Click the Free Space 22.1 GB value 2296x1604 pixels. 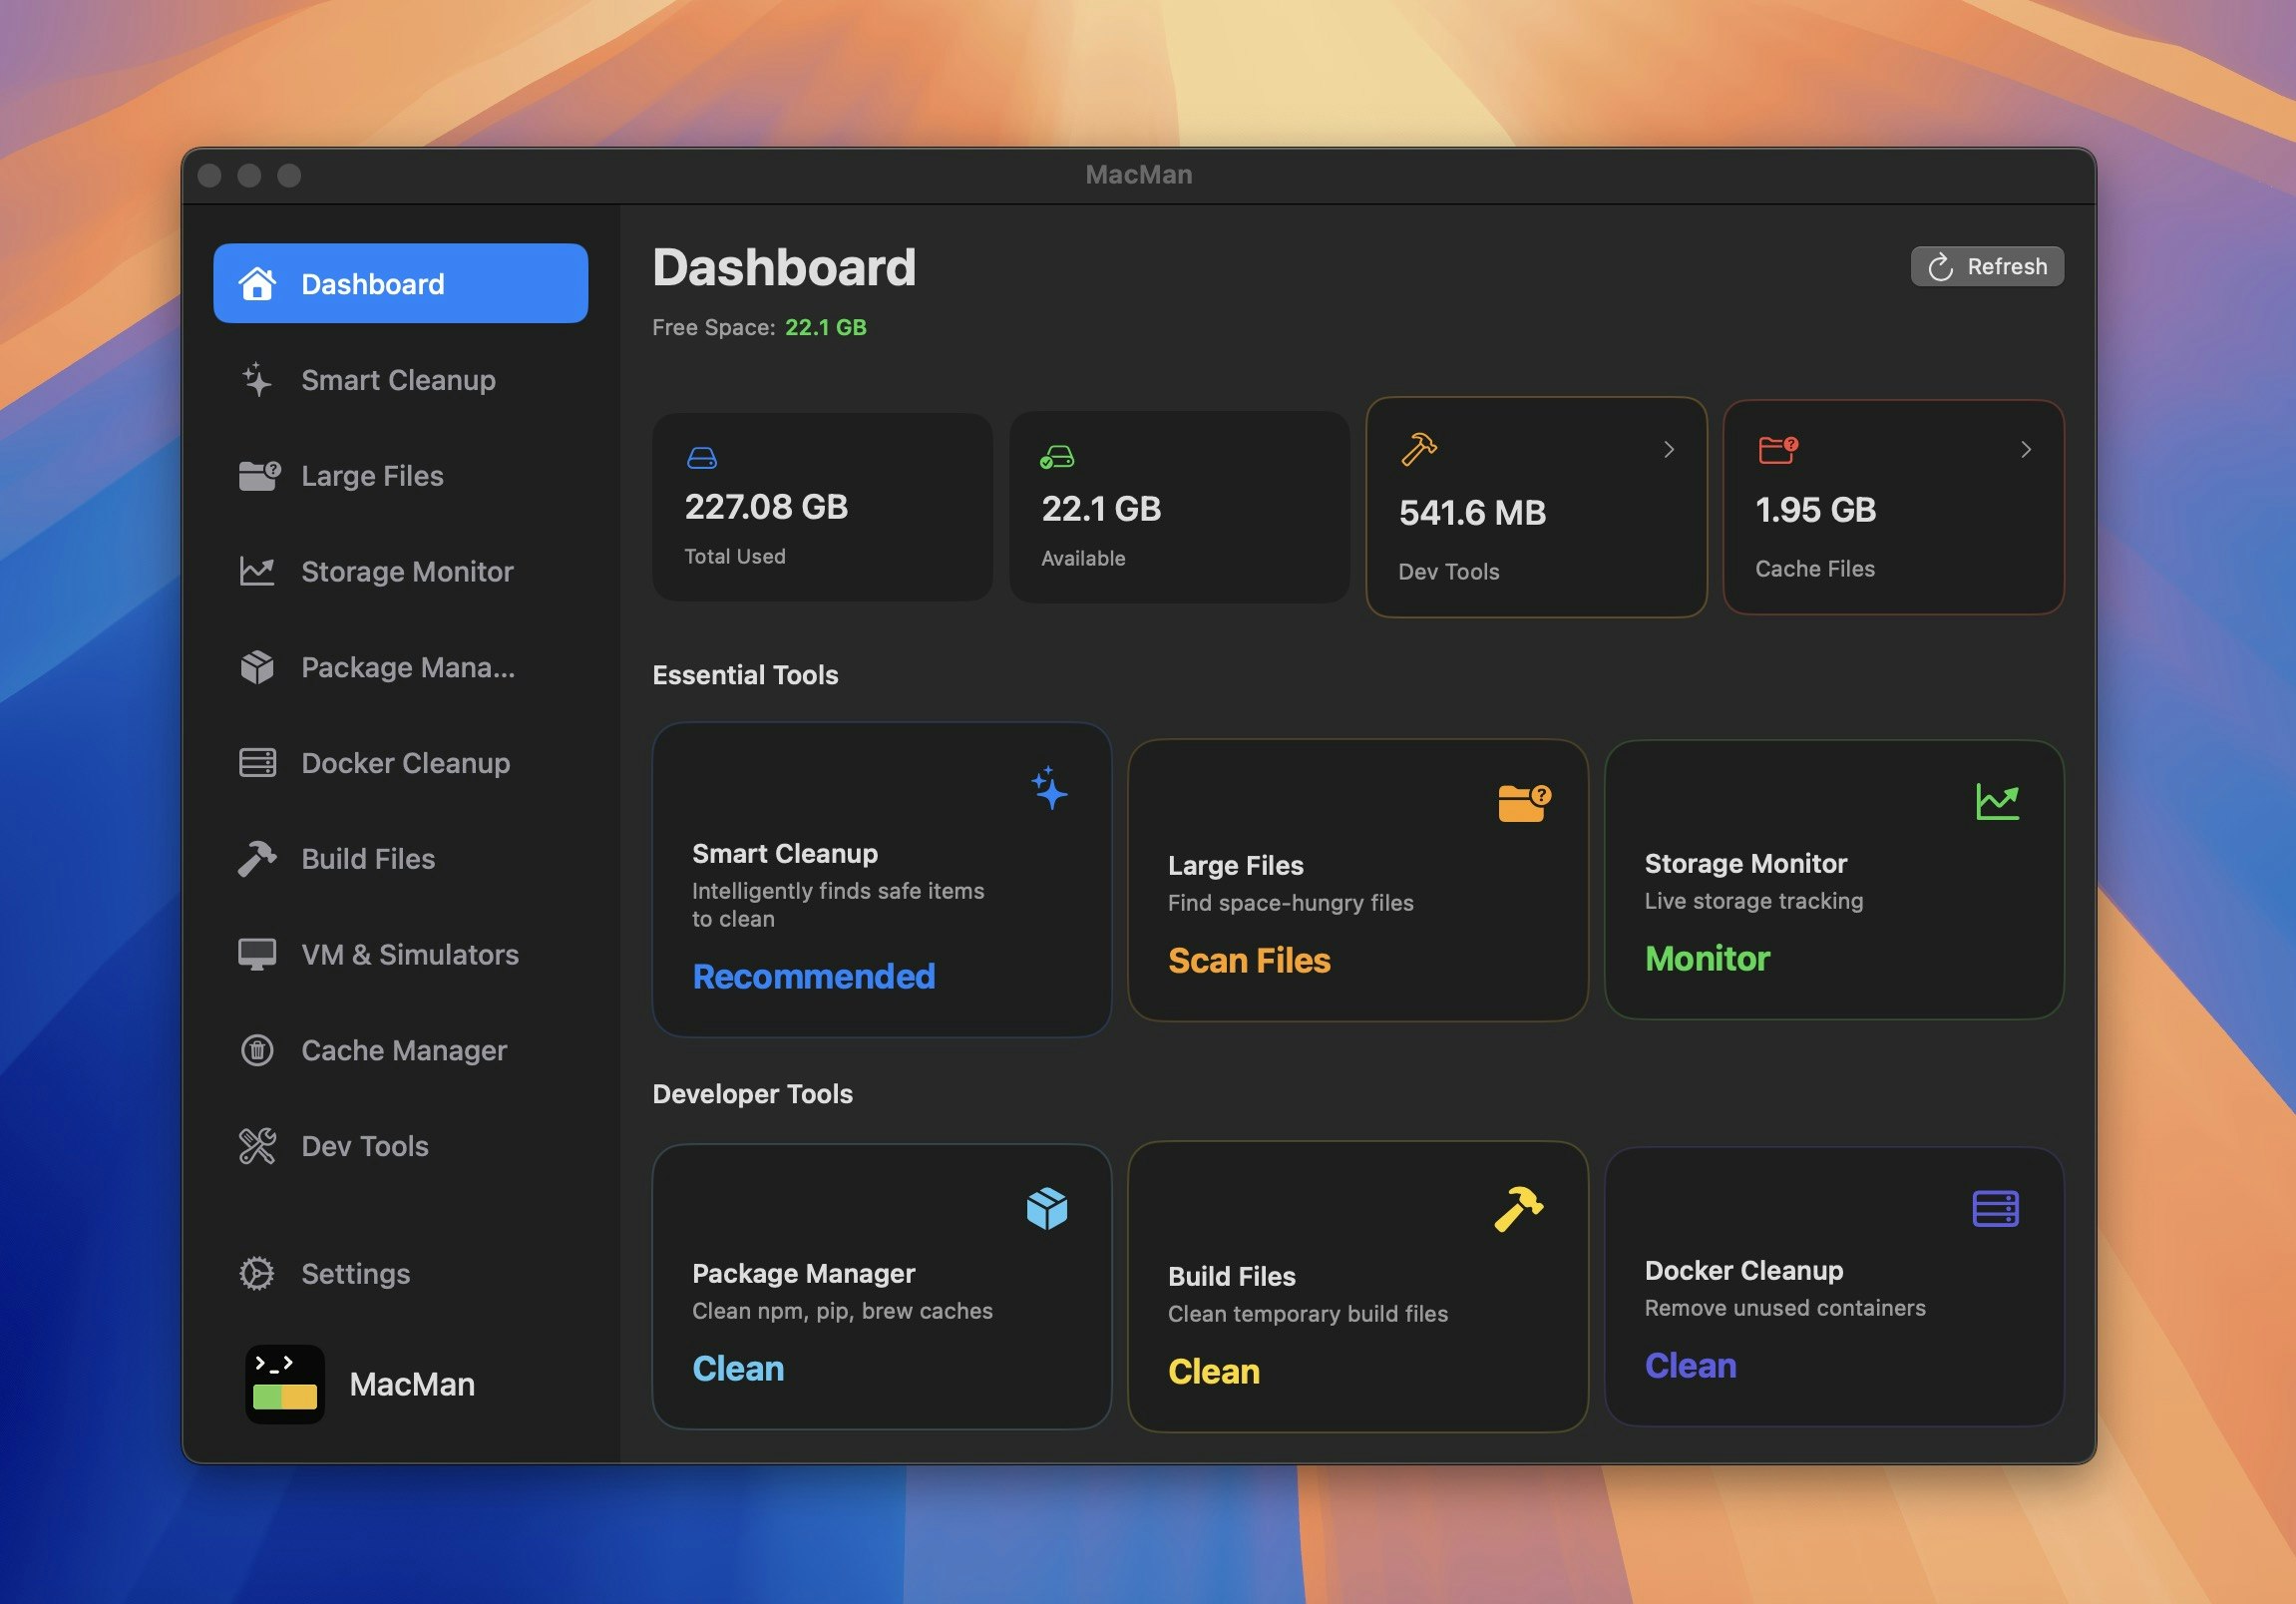825,327
